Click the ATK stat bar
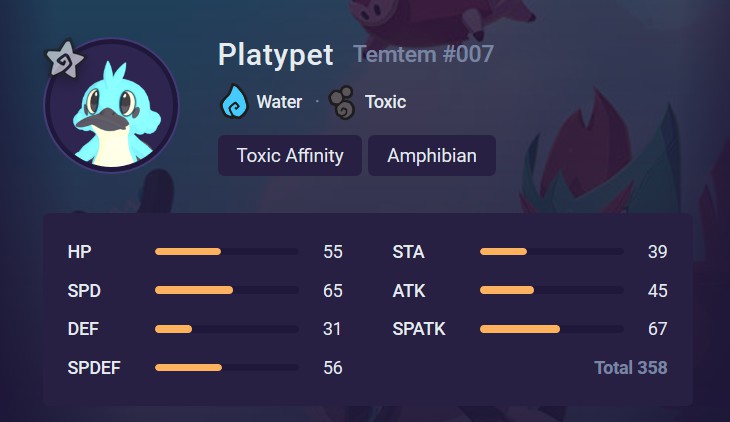Screen dimensions: 730x422 pyautogui.click(x=552, y=290)
